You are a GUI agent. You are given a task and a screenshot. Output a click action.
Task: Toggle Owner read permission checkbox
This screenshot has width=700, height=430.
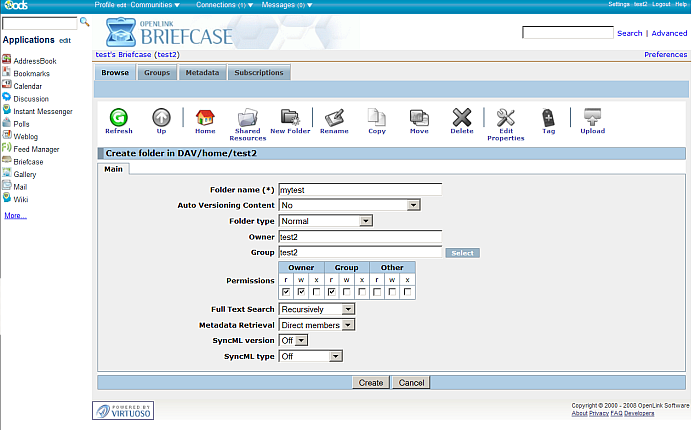click(287, 292)
